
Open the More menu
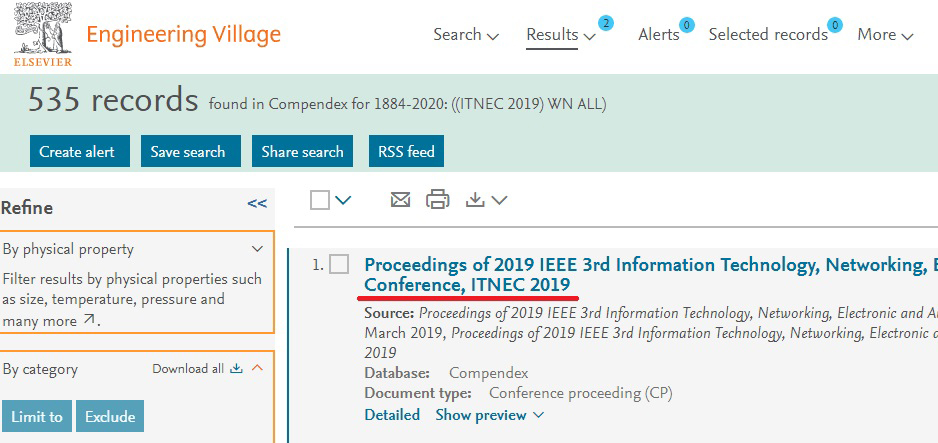[885, 35]
